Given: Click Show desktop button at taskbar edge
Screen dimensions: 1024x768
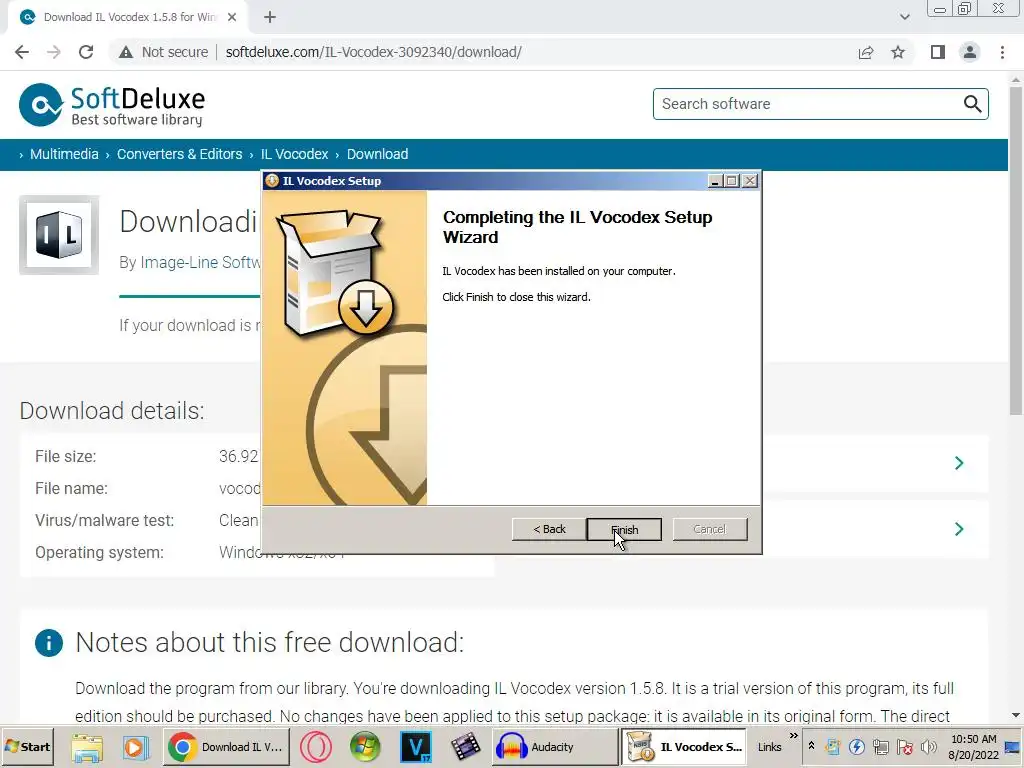Looking at the screenshot, I should click(1014, 747).
